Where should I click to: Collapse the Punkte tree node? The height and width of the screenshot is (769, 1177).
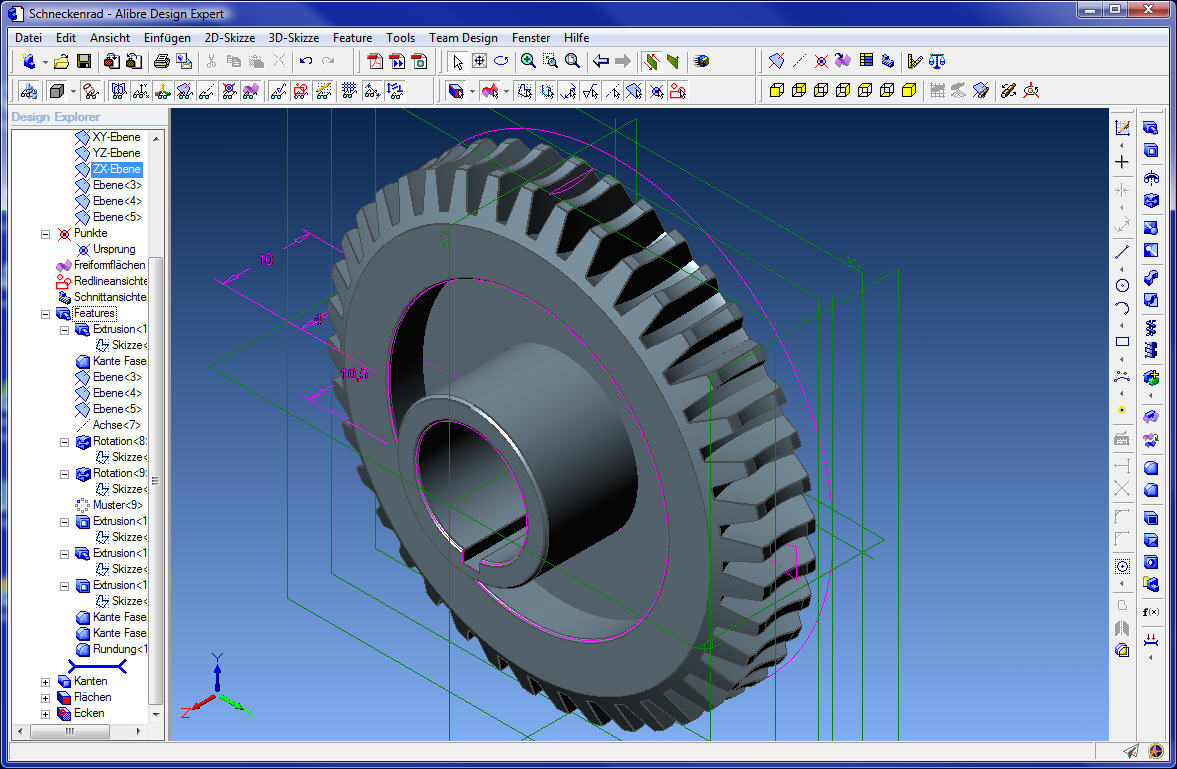[x=45, y=234]
